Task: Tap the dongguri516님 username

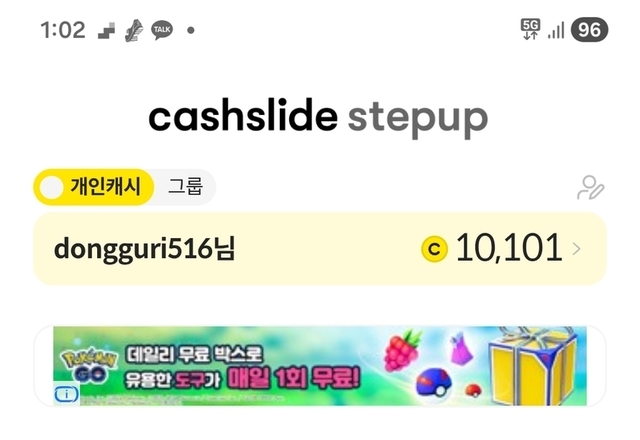Action: [144, 249]
